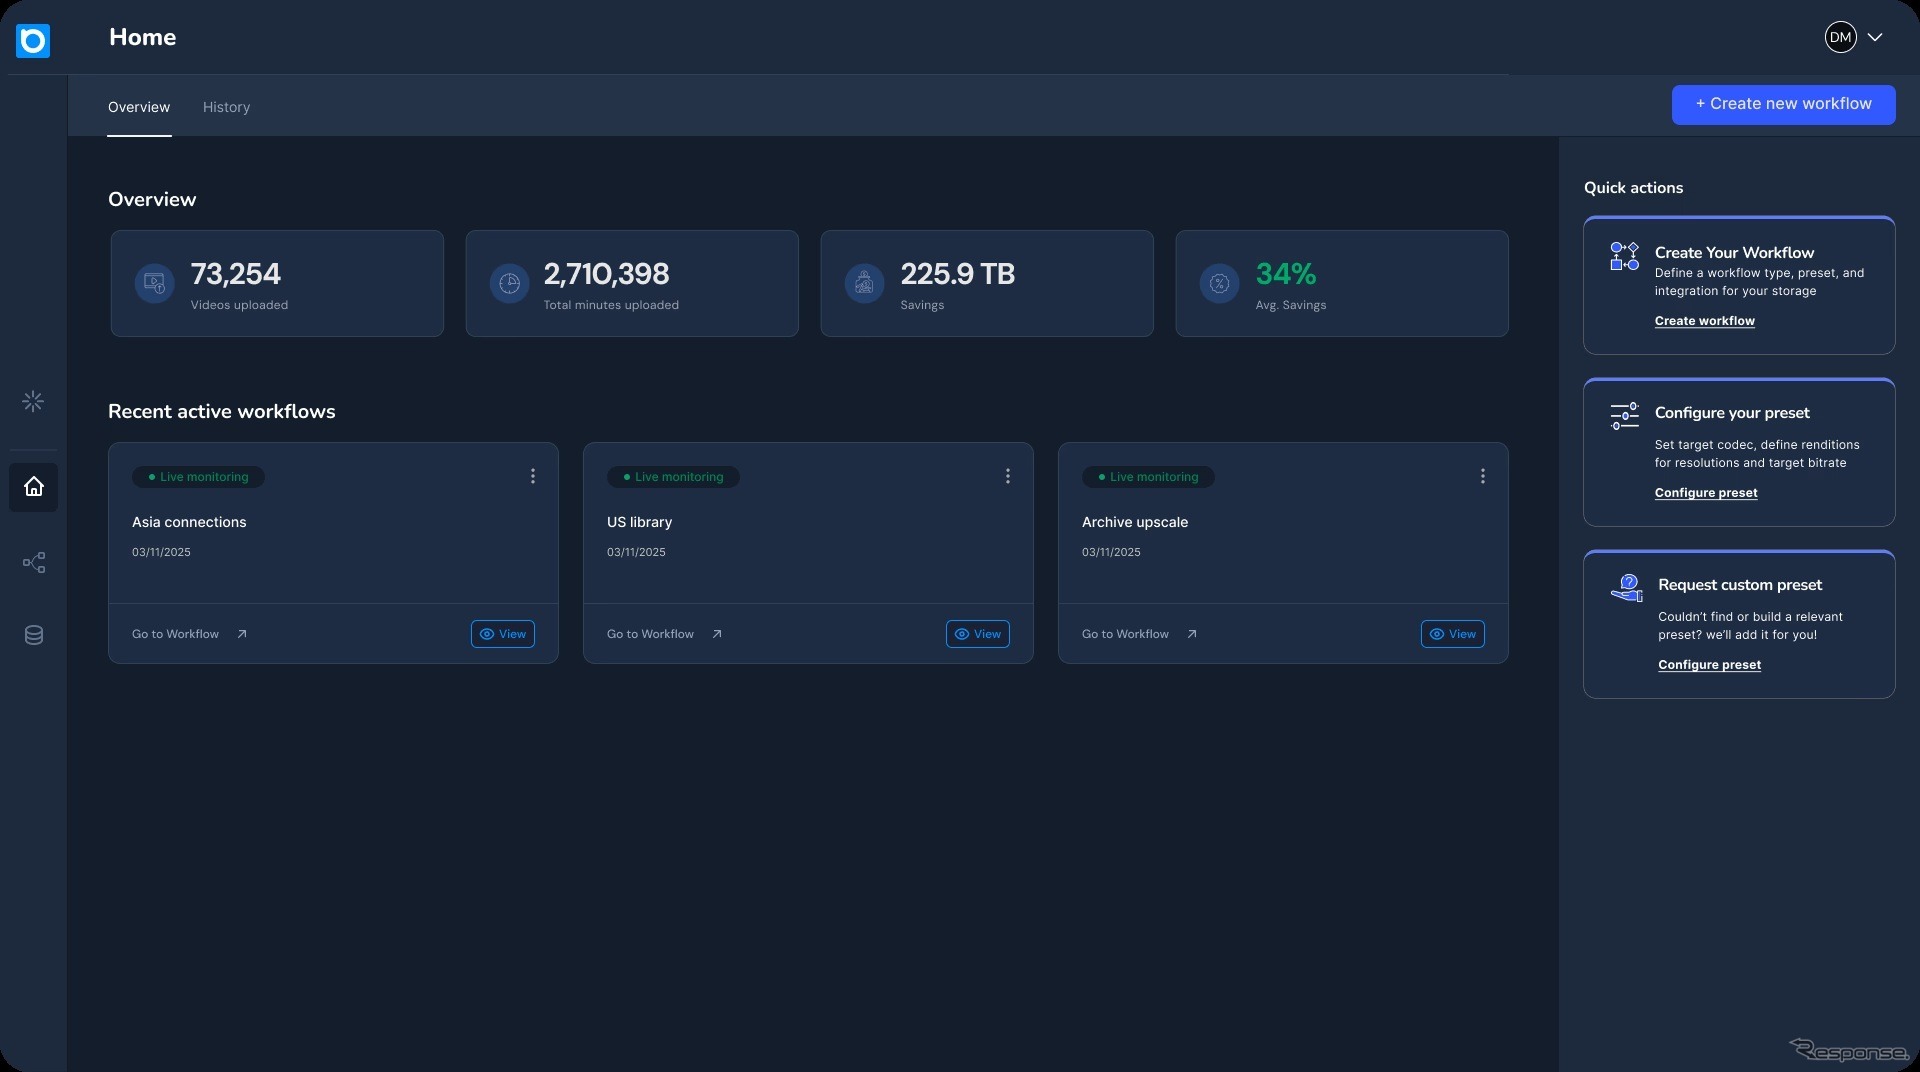Click the Total minutes uploaded clock icon
This screenshot has height=1072, width=1920.
509,284
